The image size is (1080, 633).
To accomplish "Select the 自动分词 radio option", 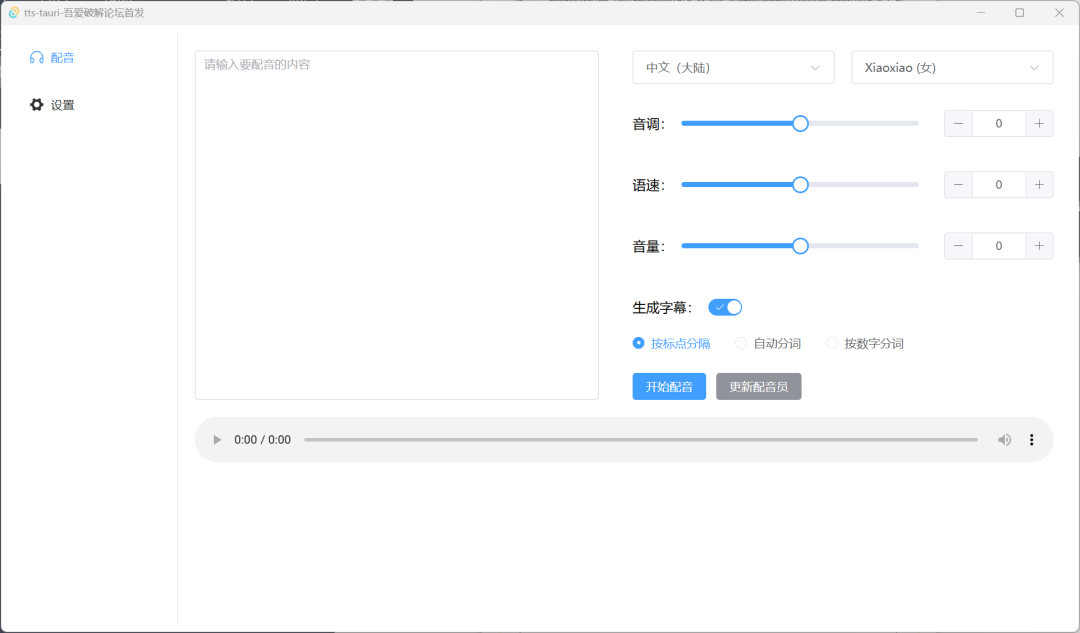I will point(740,343).
